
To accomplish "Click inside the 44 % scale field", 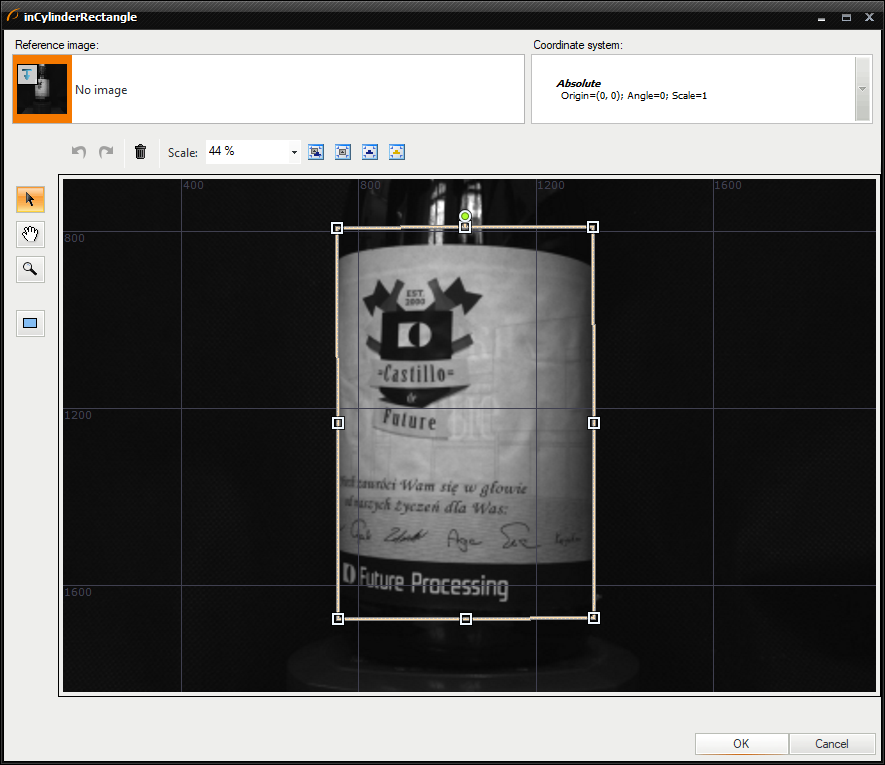I will pos(245,152).
